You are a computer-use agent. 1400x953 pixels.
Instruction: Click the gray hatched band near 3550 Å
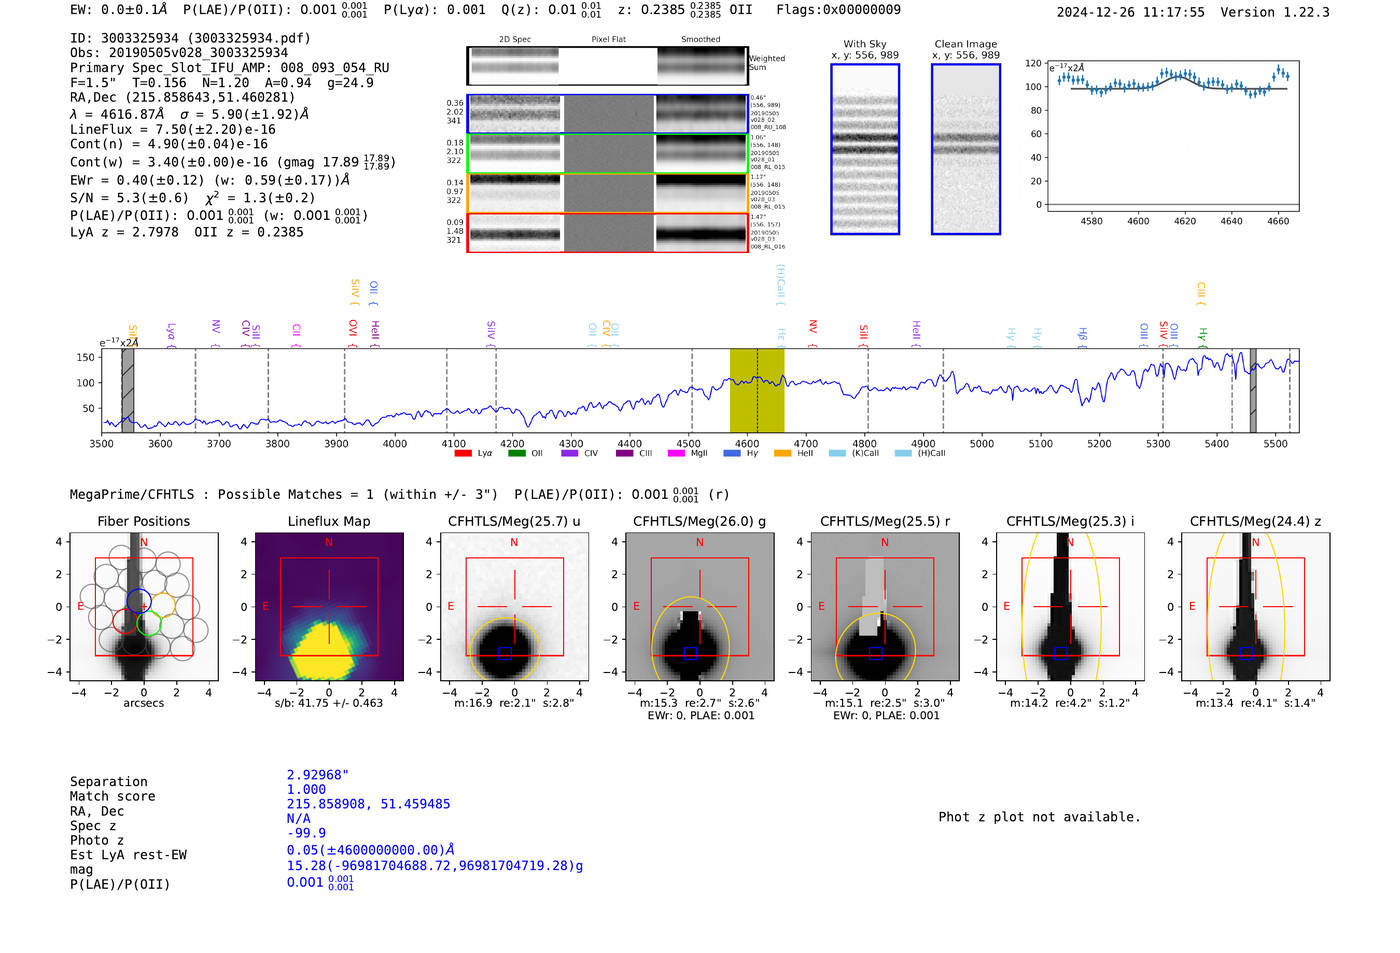(x=128, y=390)
